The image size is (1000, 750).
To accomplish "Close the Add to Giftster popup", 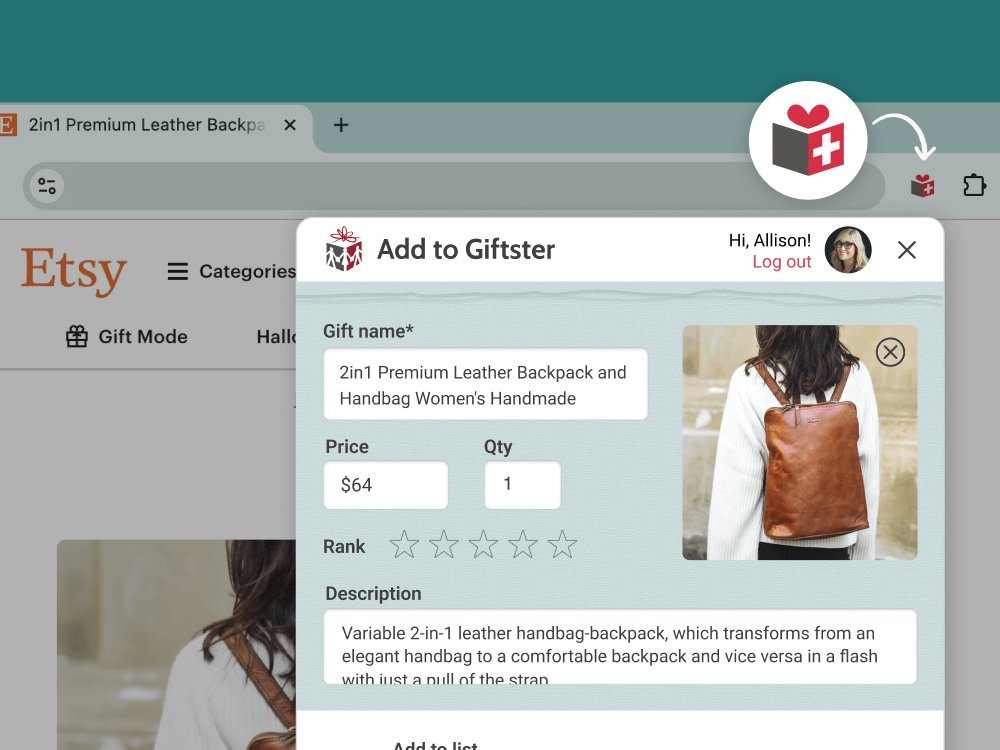I will click(x=906, y=250).
